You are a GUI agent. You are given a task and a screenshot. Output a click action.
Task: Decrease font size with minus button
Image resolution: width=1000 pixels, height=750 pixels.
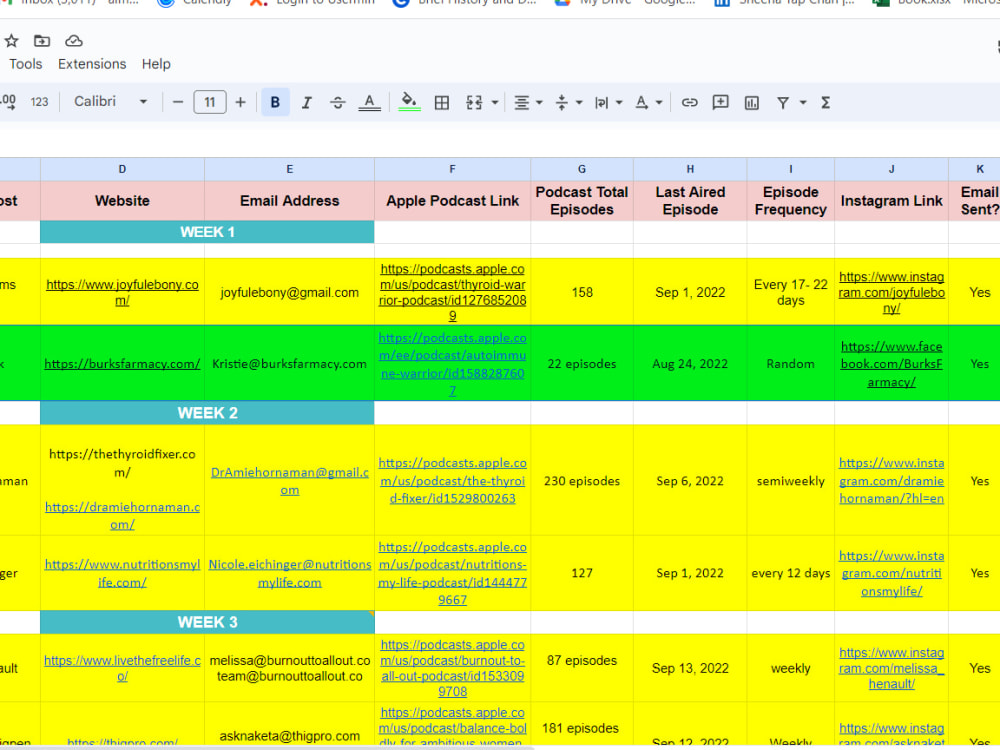(x=178, y=102)
